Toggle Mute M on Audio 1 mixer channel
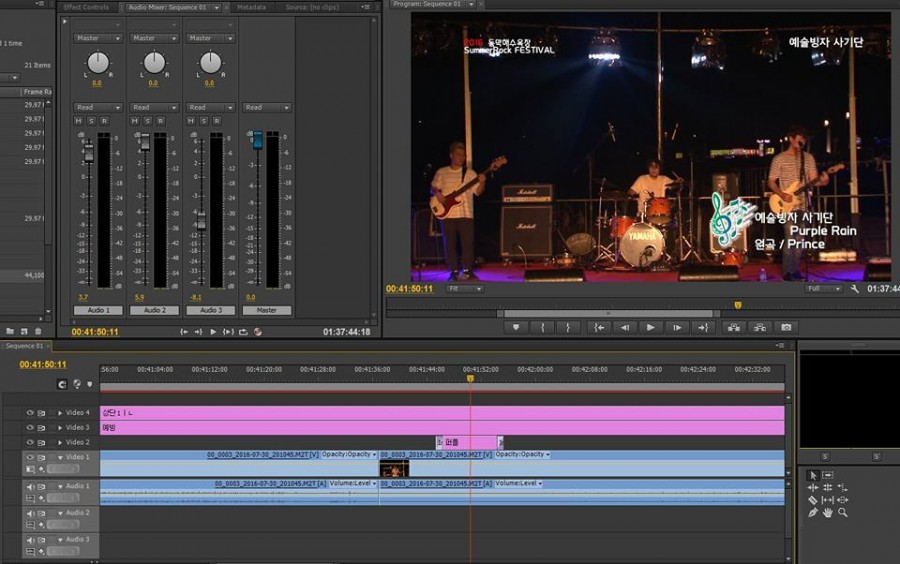The height and width of the screenshot is (564, 900). click(x=79, y=121)
